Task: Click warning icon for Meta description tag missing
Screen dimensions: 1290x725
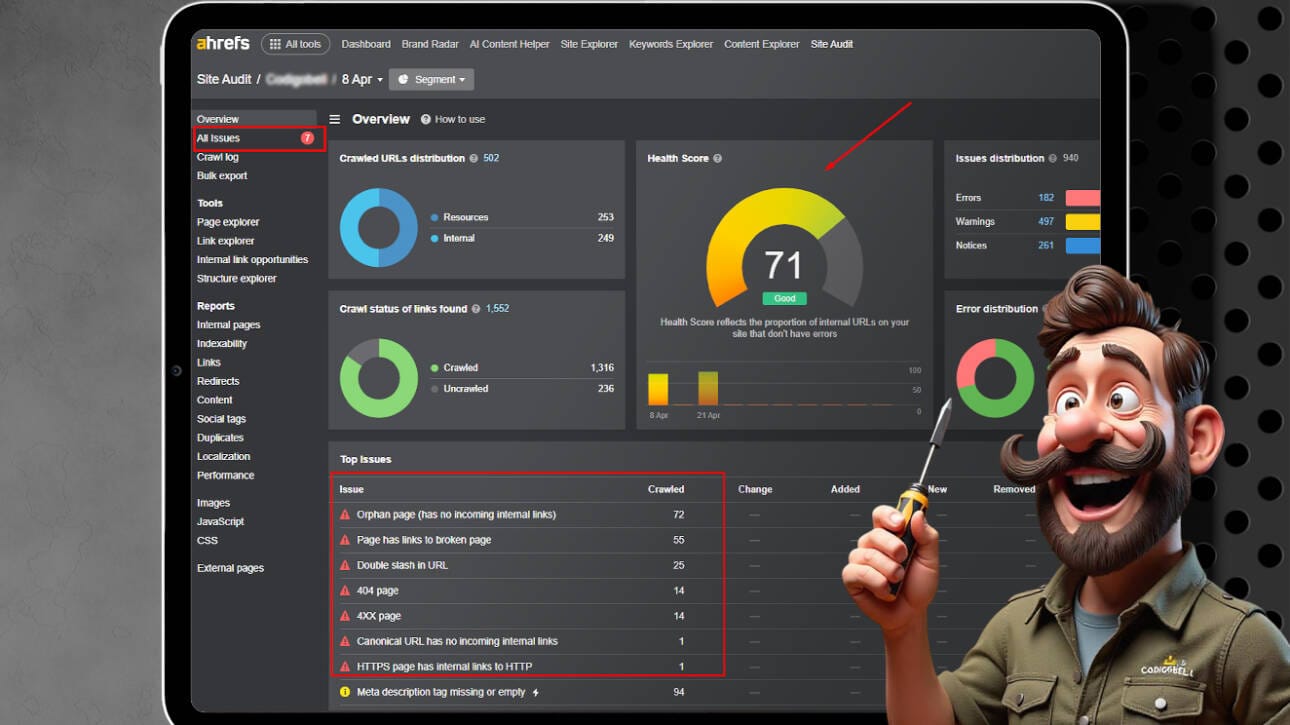Action: pyautogui.click(x=345, y=692)
